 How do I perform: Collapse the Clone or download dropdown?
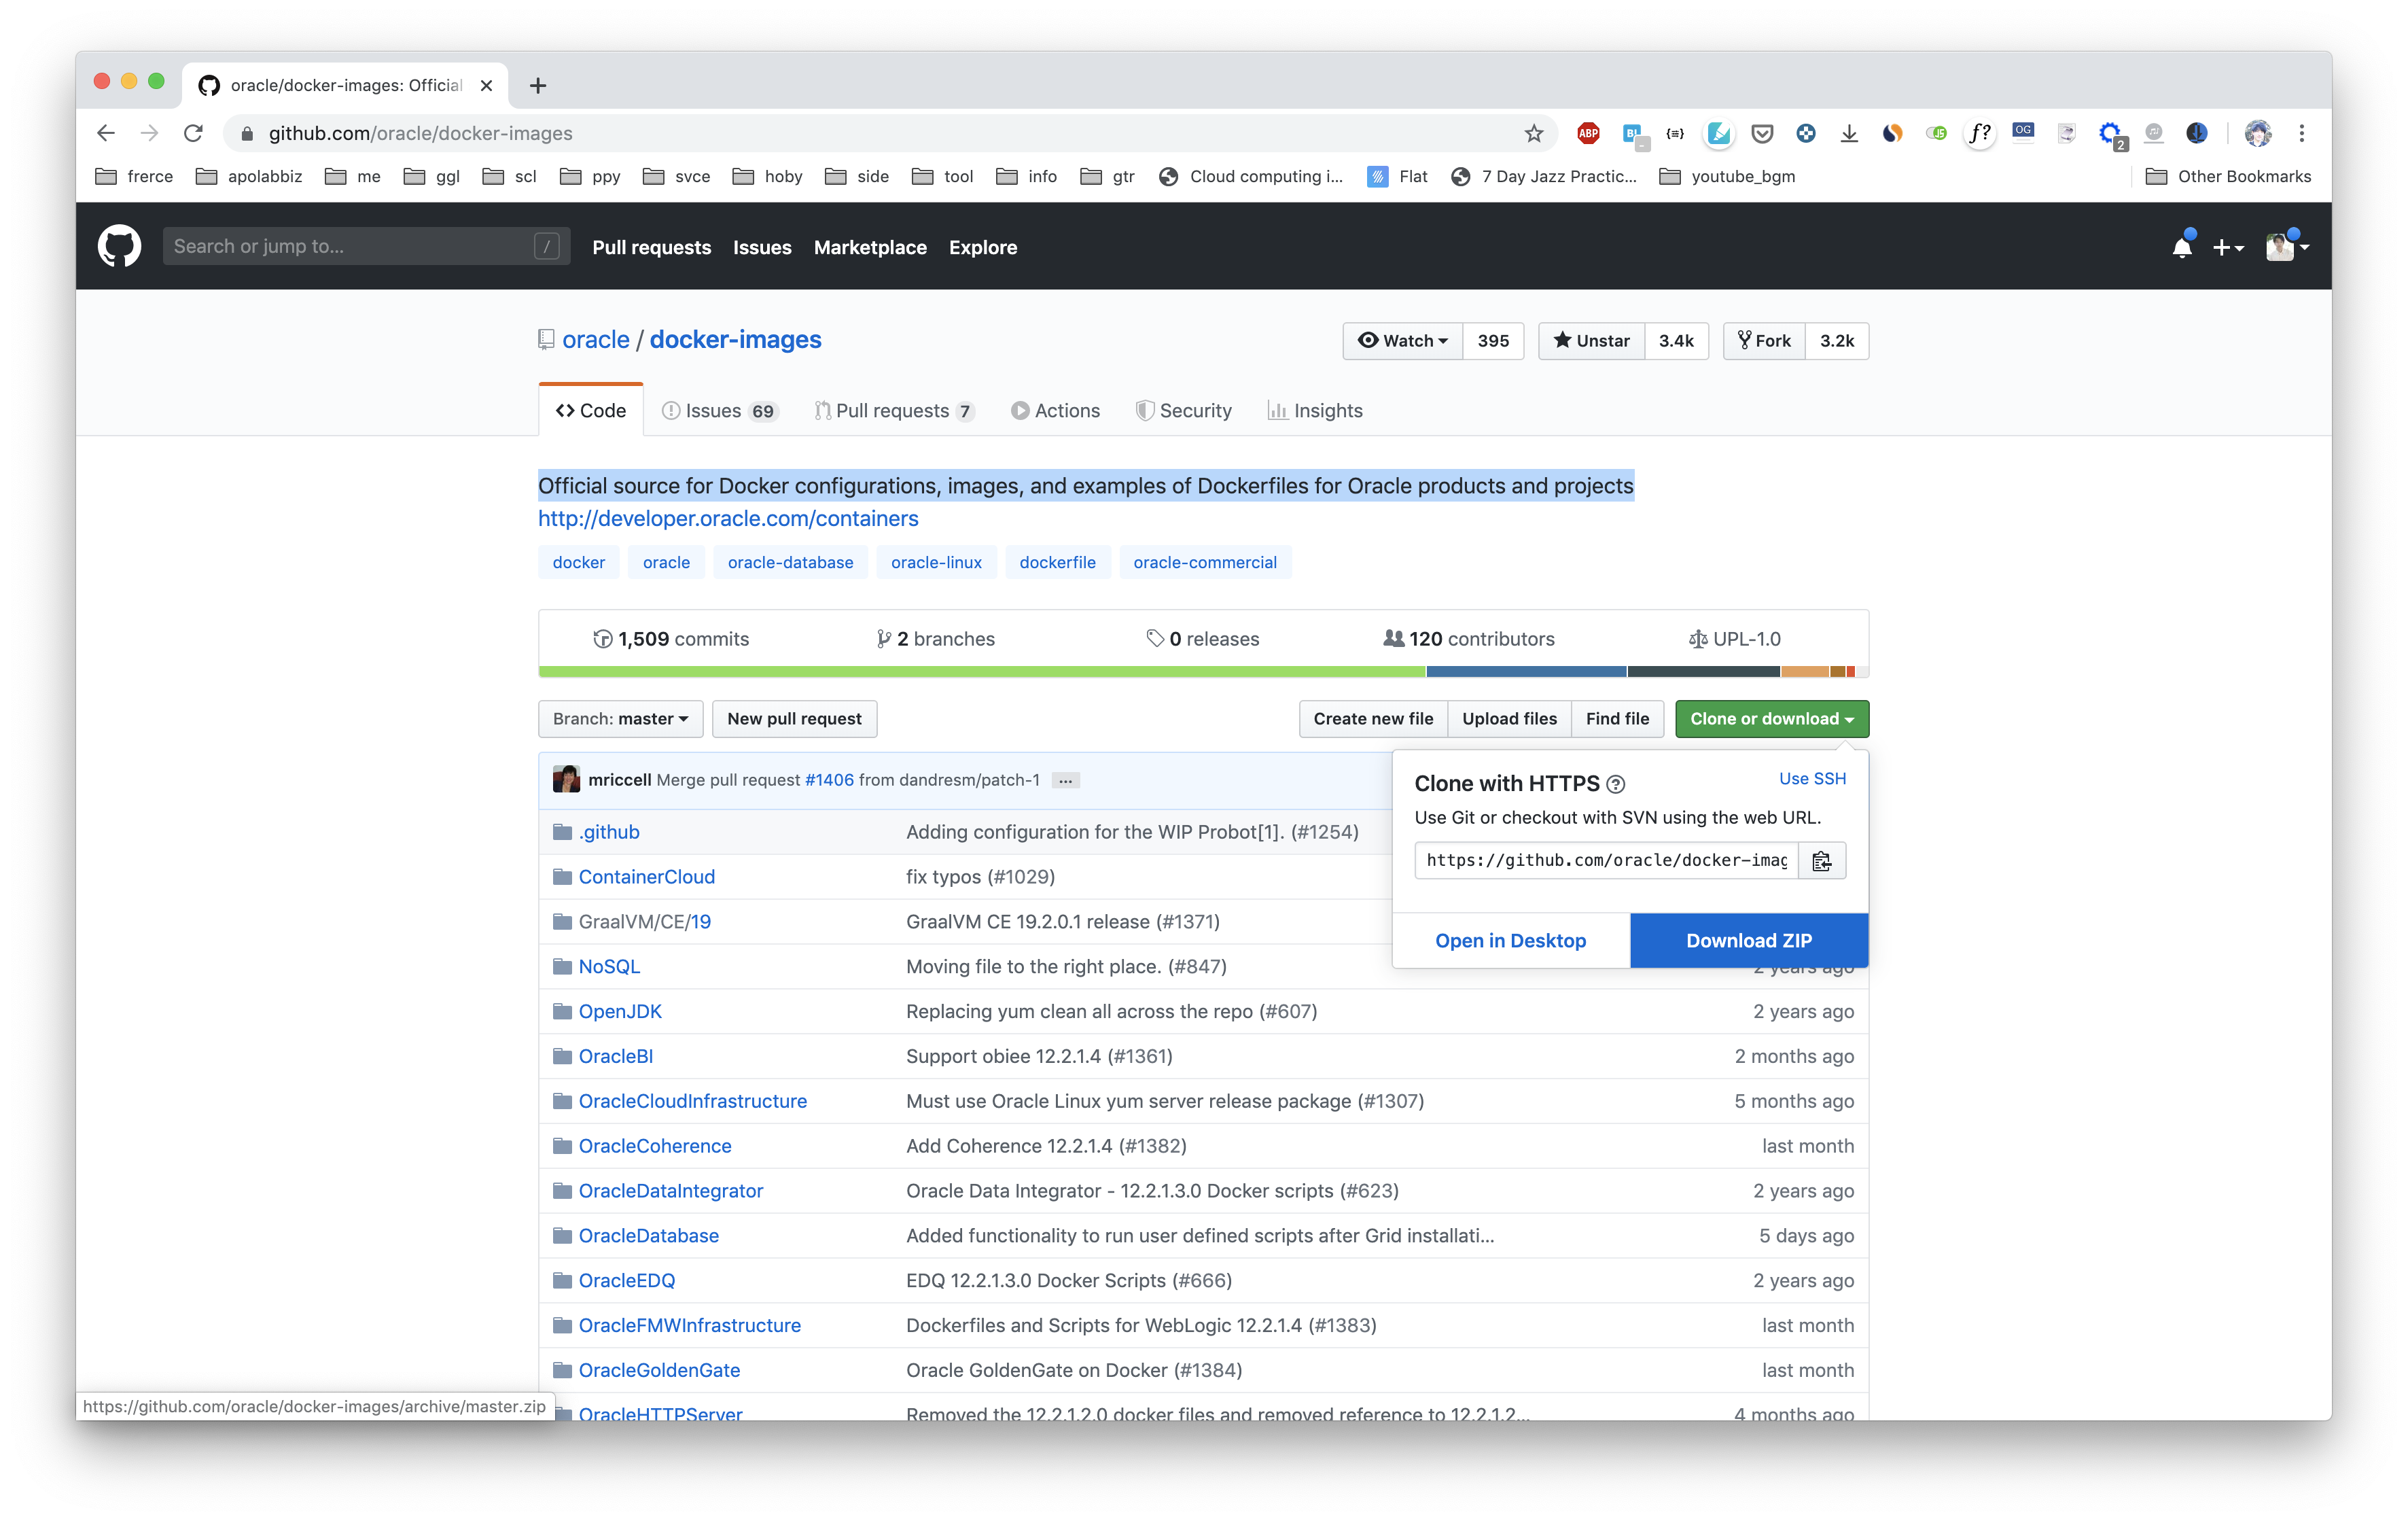1771,718
